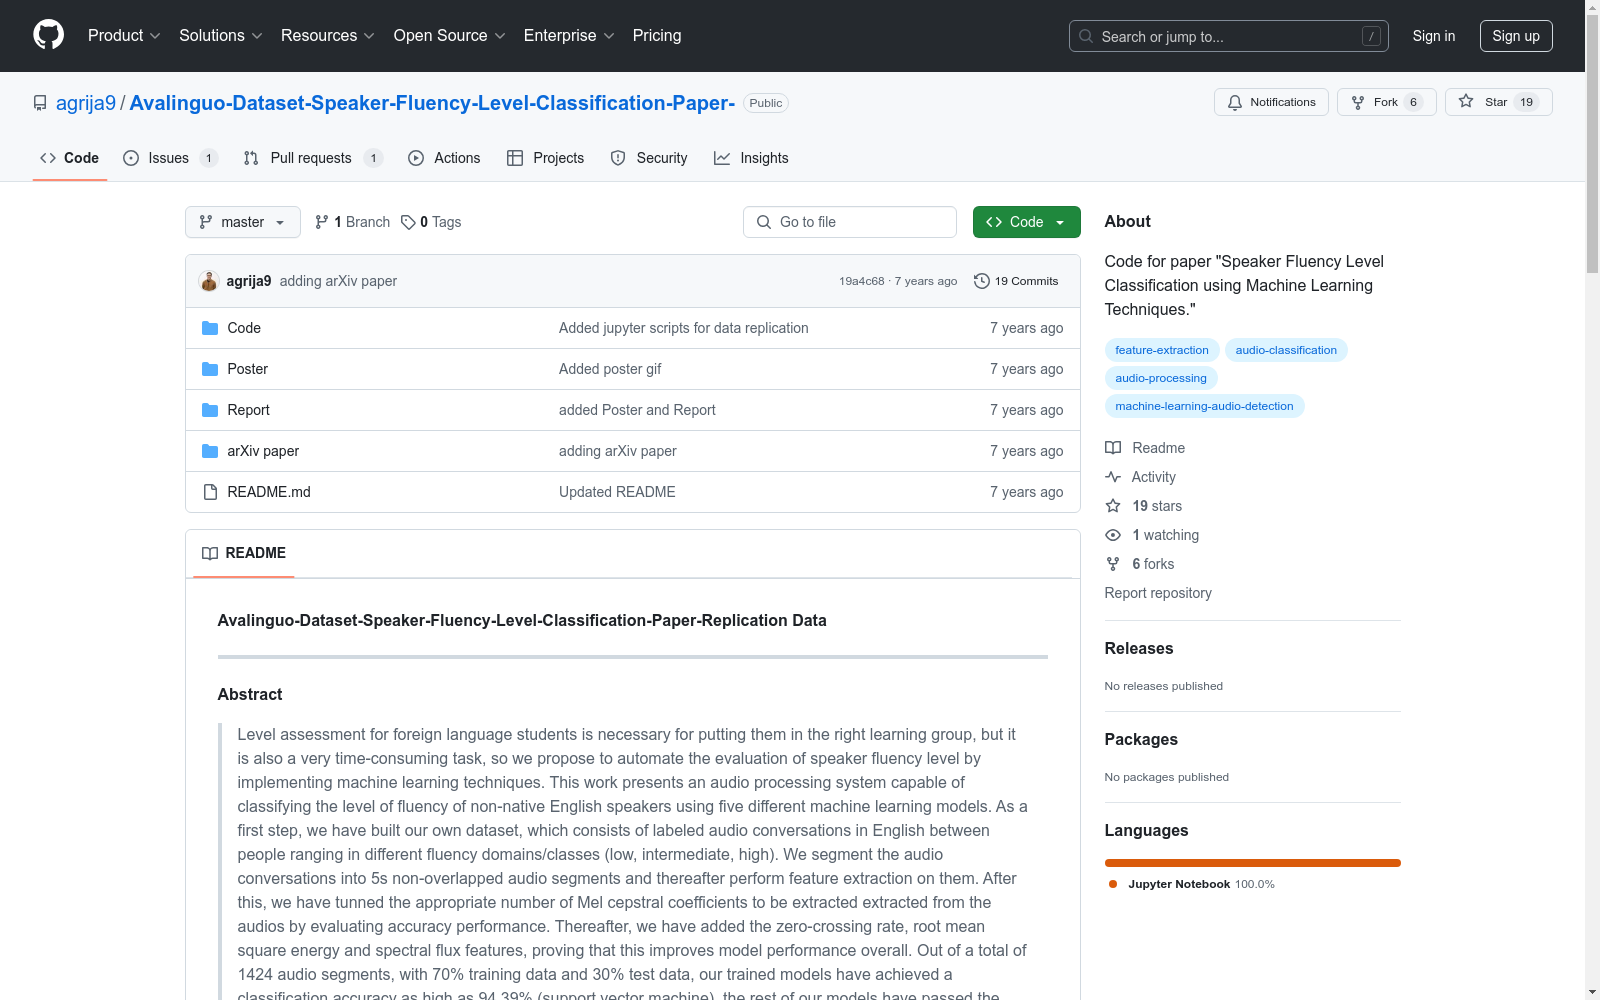
Task: Click agrija9 avatar in commit row
Action: tap(209, 281)
